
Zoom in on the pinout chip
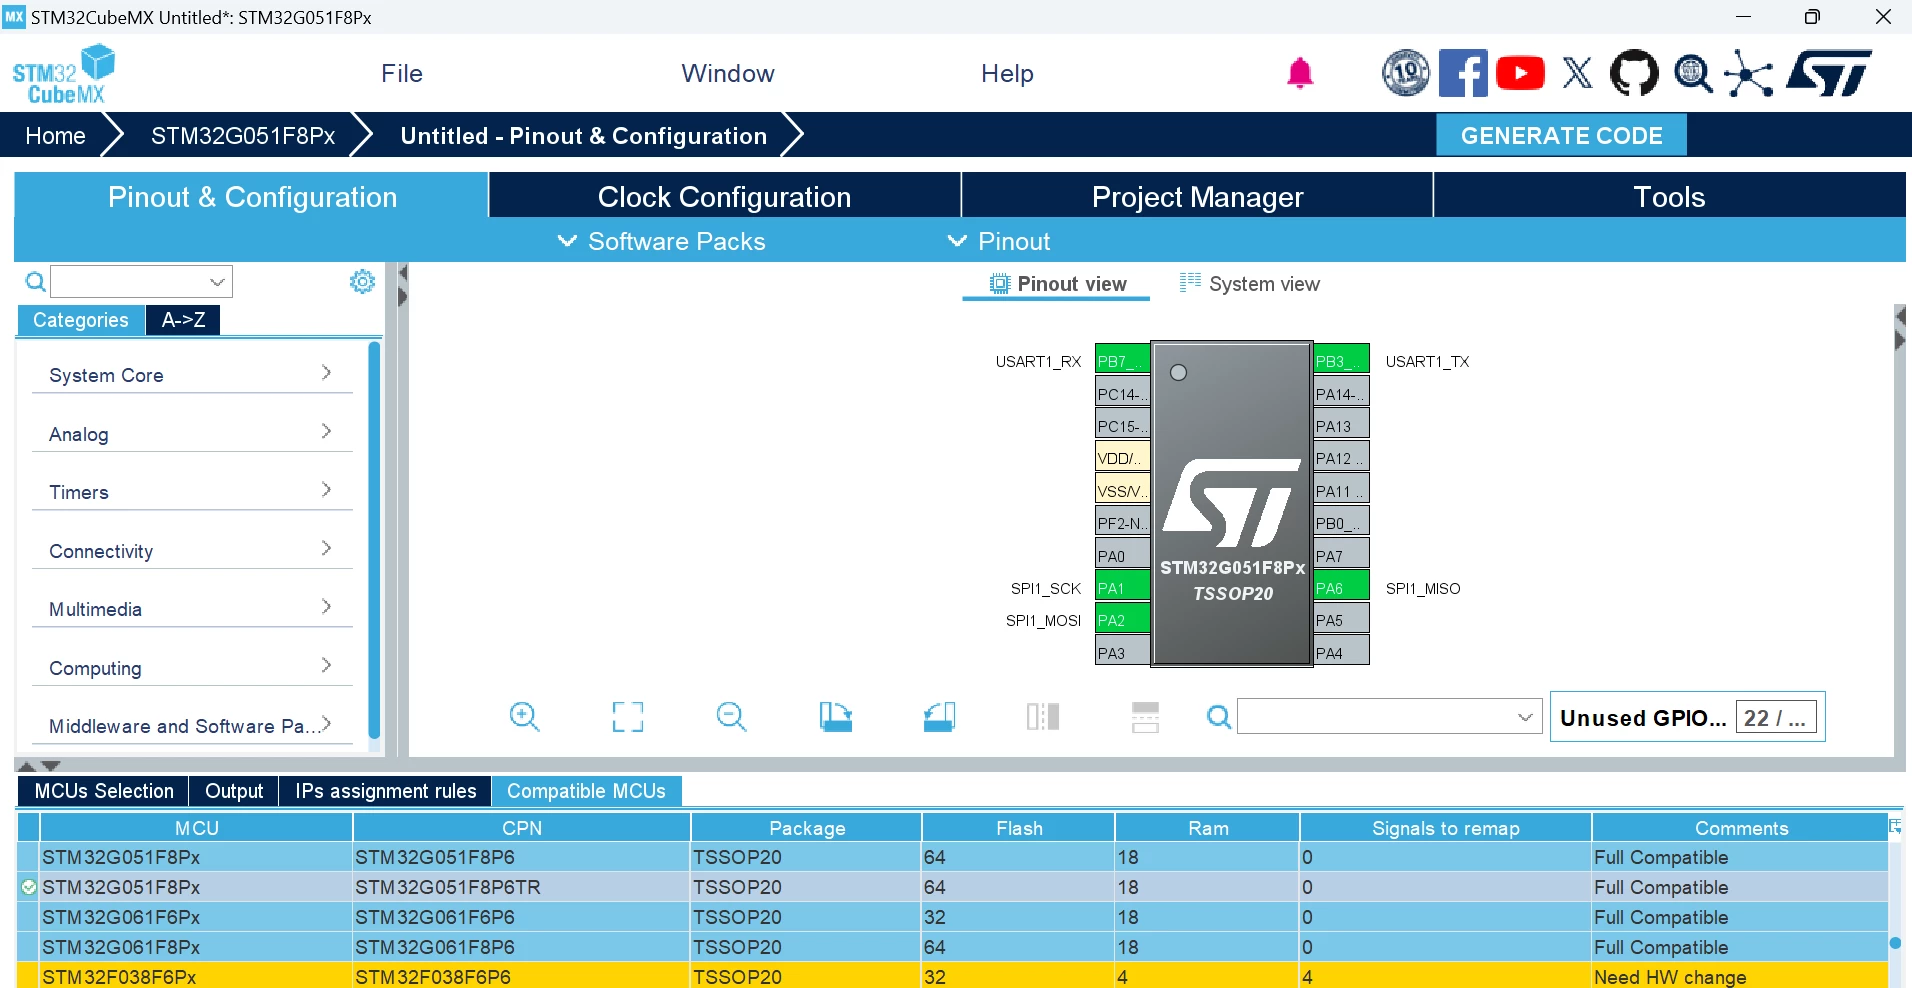tap(524, 716)
